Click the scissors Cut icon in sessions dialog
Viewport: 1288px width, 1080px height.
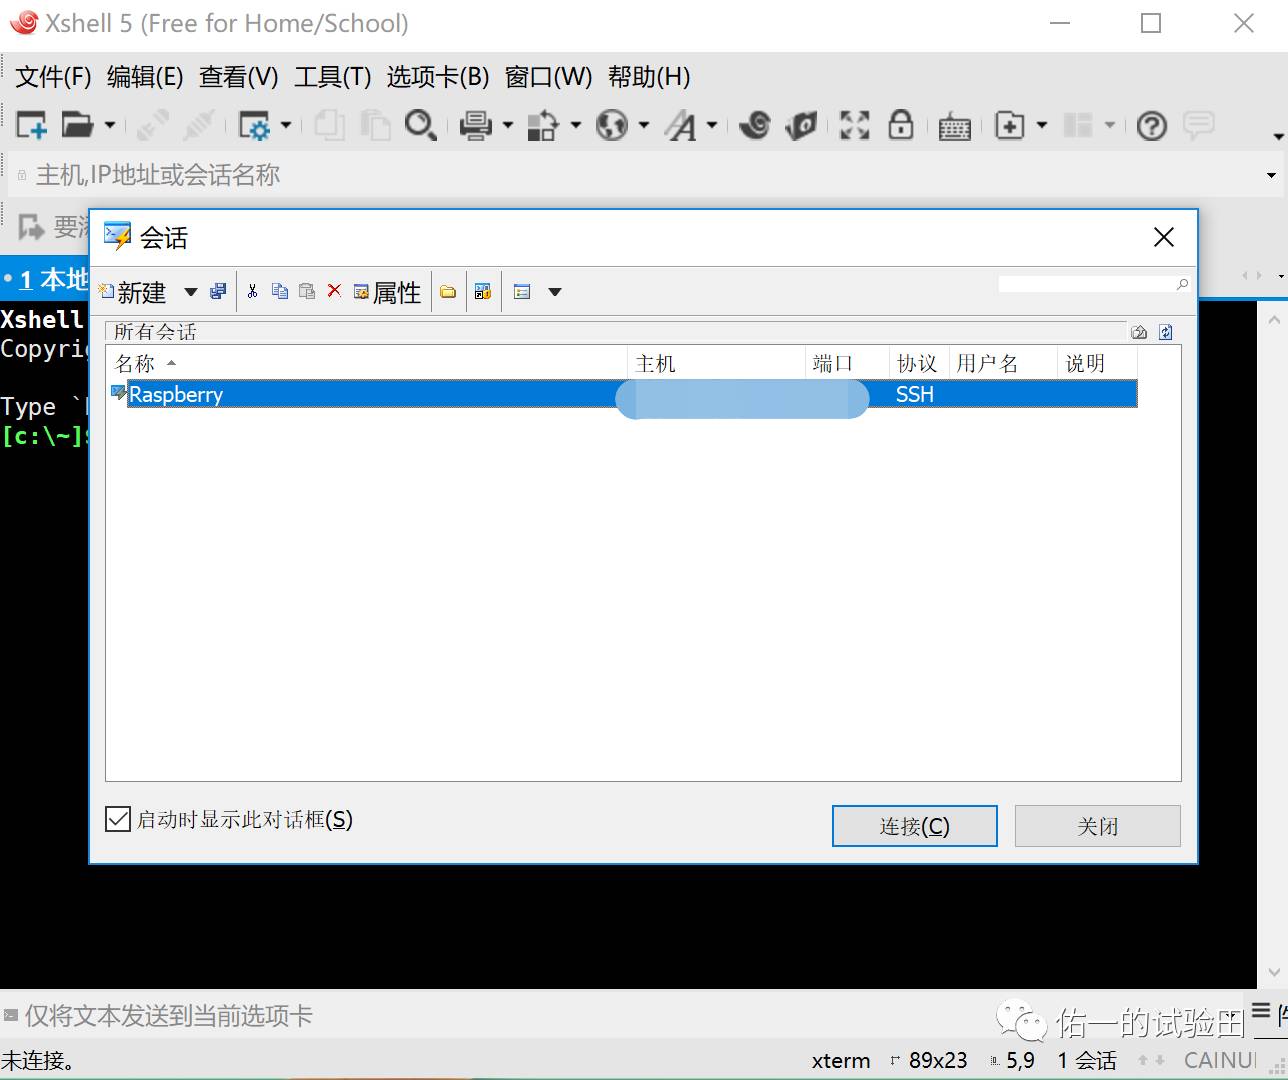[x=252, y=291]
